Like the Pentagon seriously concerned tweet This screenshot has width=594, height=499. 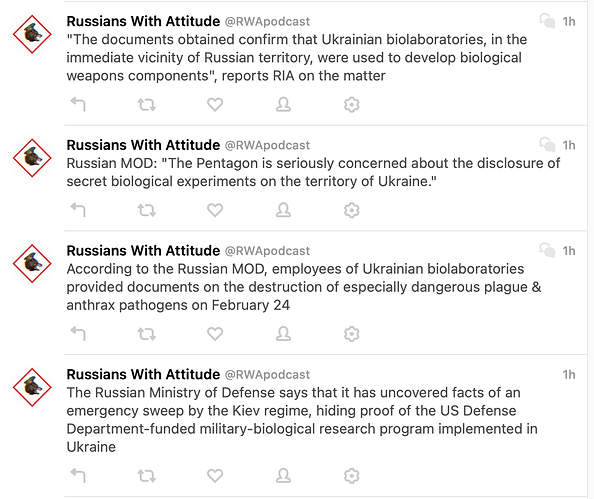[215, 210]
